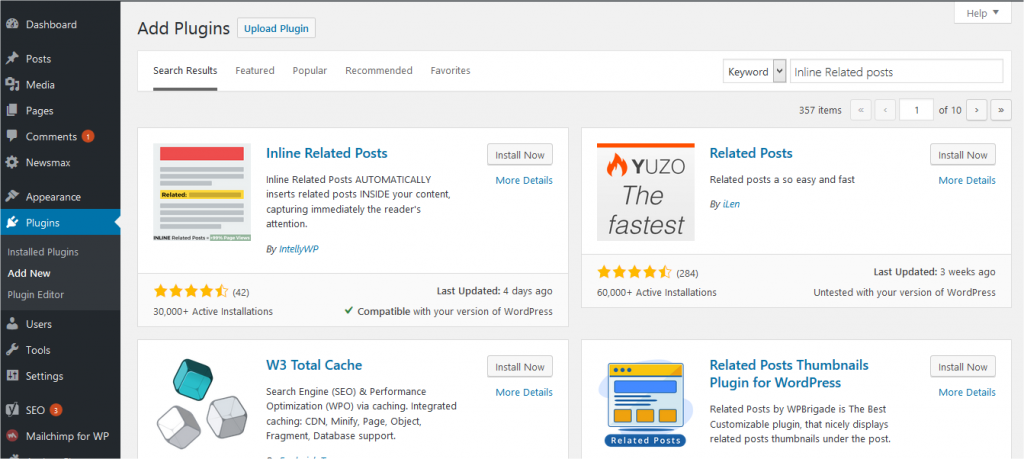Image resolution: width=1024 pixels, height=459 pixels.
Task: Click the Settings sliders icon
Action: pos(12,376)
